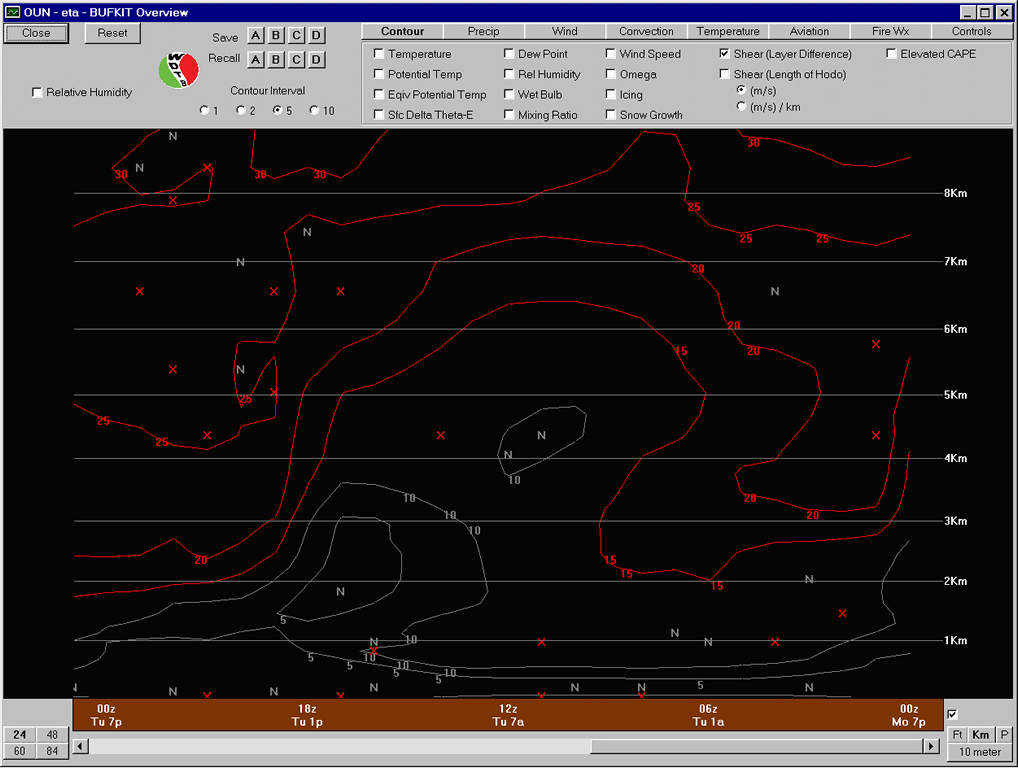Click the timeline scroll left arrow

click(x=81, y=746)
